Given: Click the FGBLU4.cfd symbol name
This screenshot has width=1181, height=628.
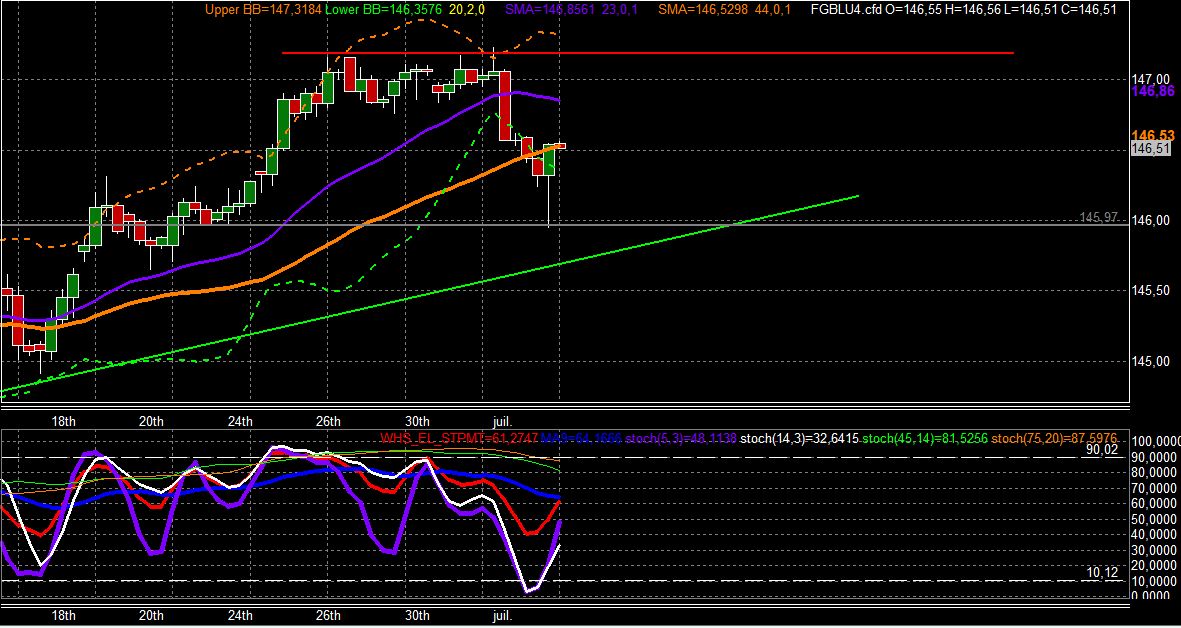Looking at the screenshot, I should pyautogui.click(x=847, y=9).
